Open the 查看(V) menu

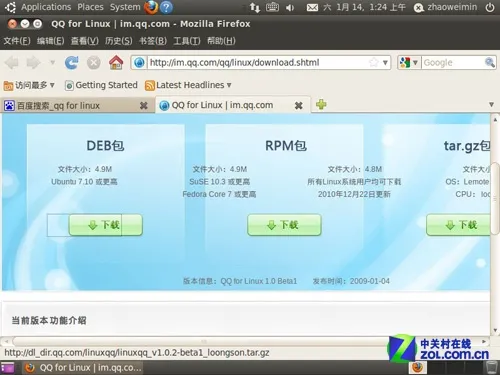85,41
